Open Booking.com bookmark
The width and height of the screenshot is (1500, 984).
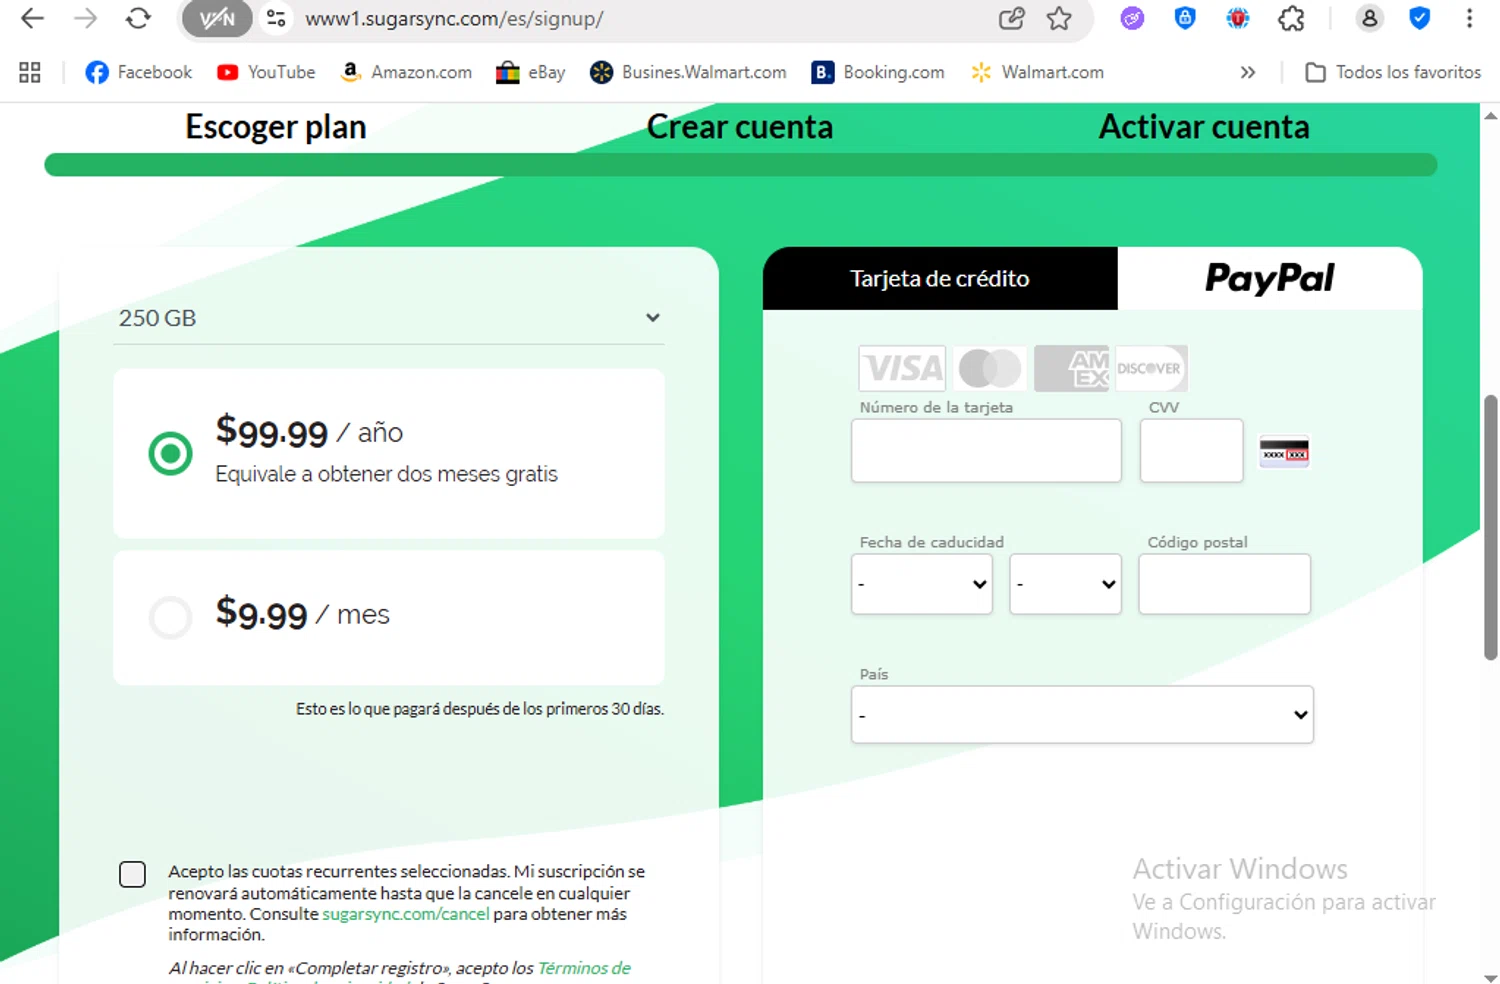(878, 72)
